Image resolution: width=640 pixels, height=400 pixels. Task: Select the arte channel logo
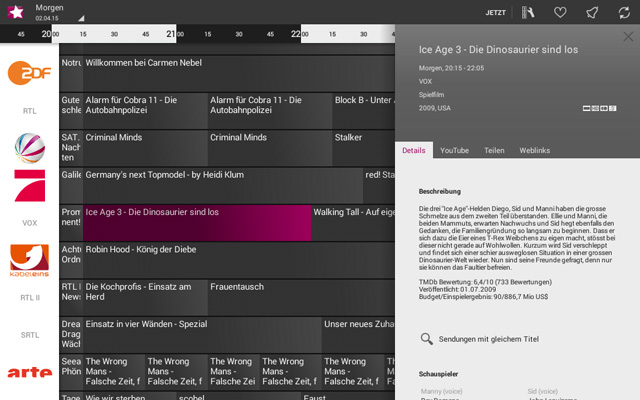click(x=29, y=373)
